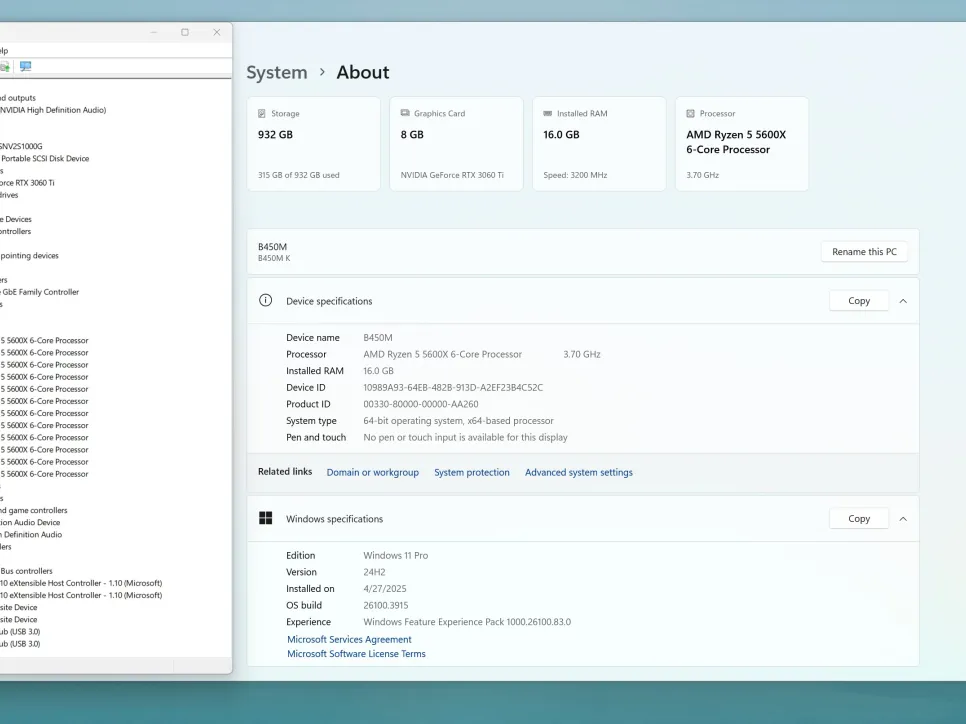Click the Product ID value 00330-80000-00000-AA260
This screenshot has width=966, height=724.
(421, 404)
